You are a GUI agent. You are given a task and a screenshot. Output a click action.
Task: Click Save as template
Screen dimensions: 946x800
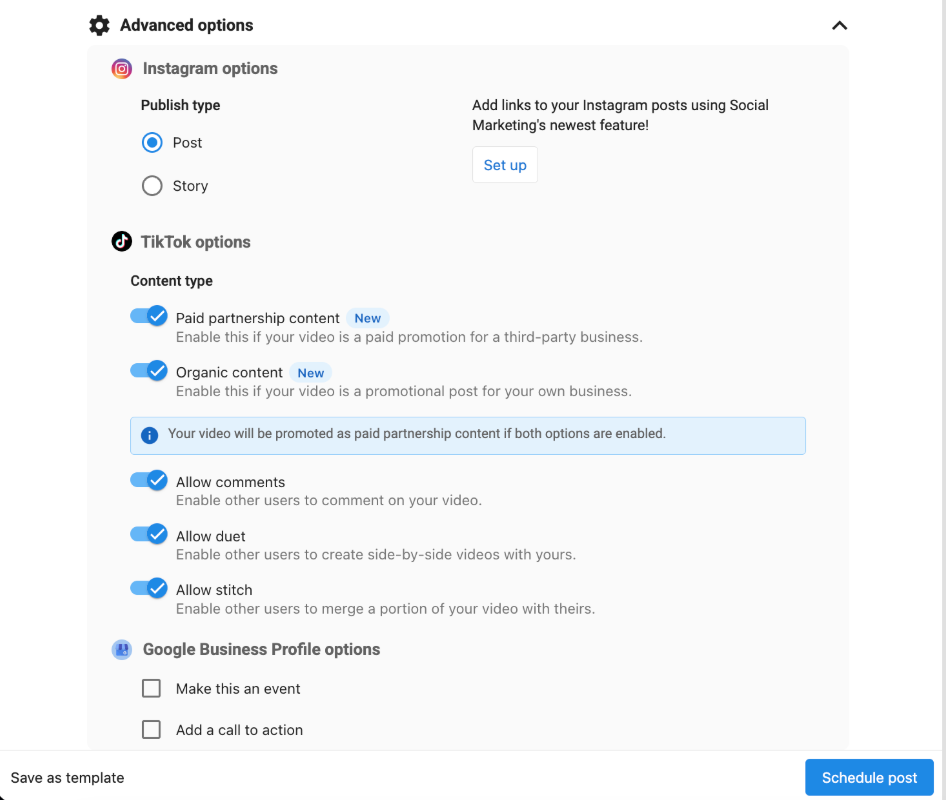[x=68, y=778]
